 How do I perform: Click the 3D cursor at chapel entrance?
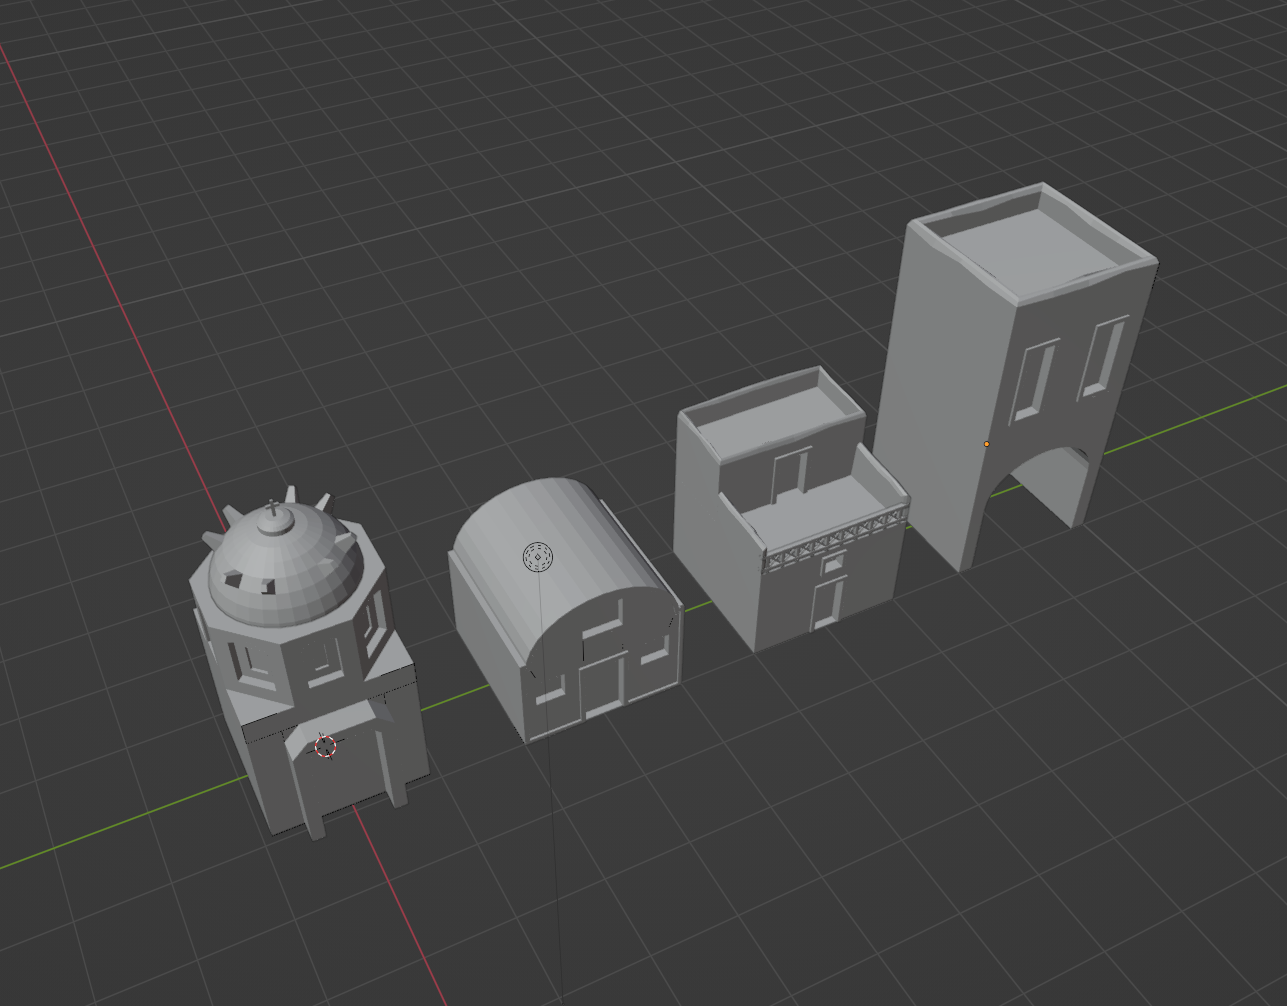pos(325,746)
